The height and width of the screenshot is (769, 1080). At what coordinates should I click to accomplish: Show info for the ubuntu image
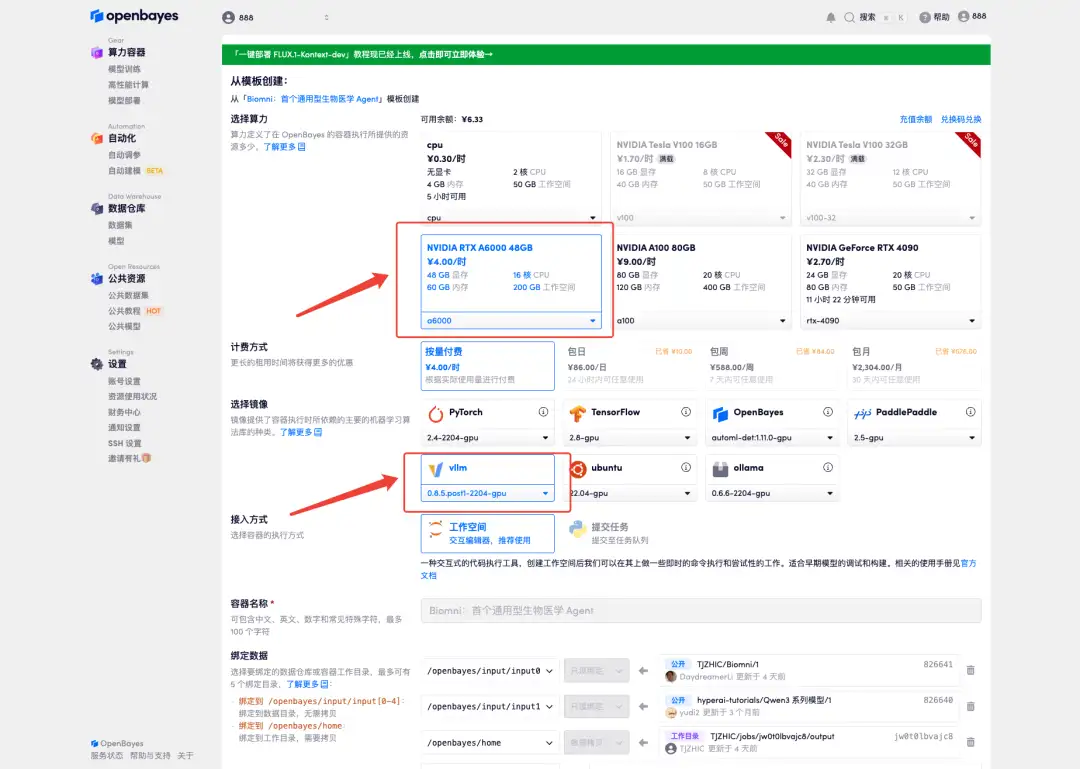coord(686,467)
